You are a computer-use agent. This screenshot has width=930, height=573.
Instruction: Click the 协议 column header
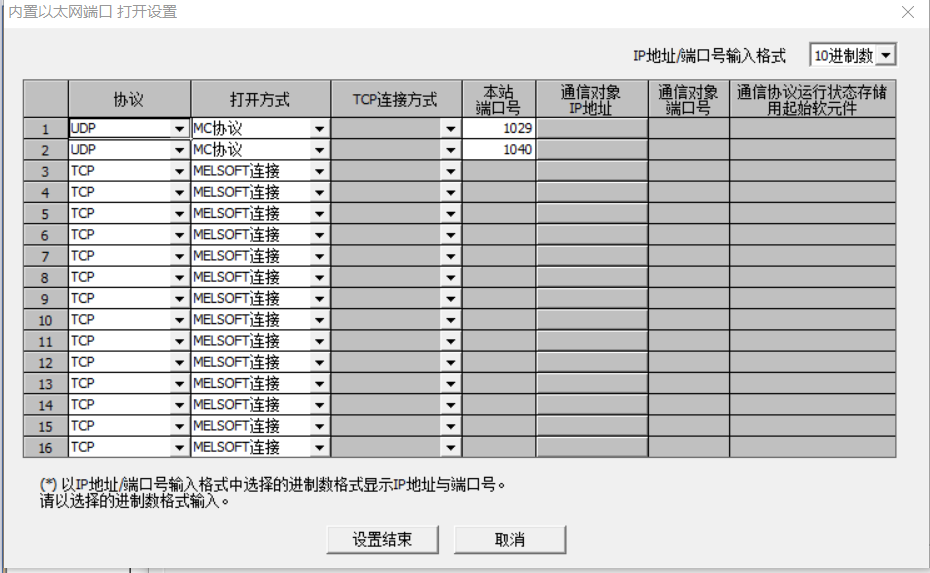coord(129,99)
